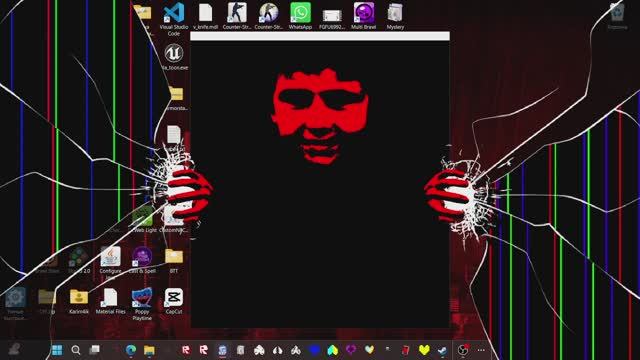Open the Windows Start menu
Screen dimensions: 640x360
tap(57, 350)
